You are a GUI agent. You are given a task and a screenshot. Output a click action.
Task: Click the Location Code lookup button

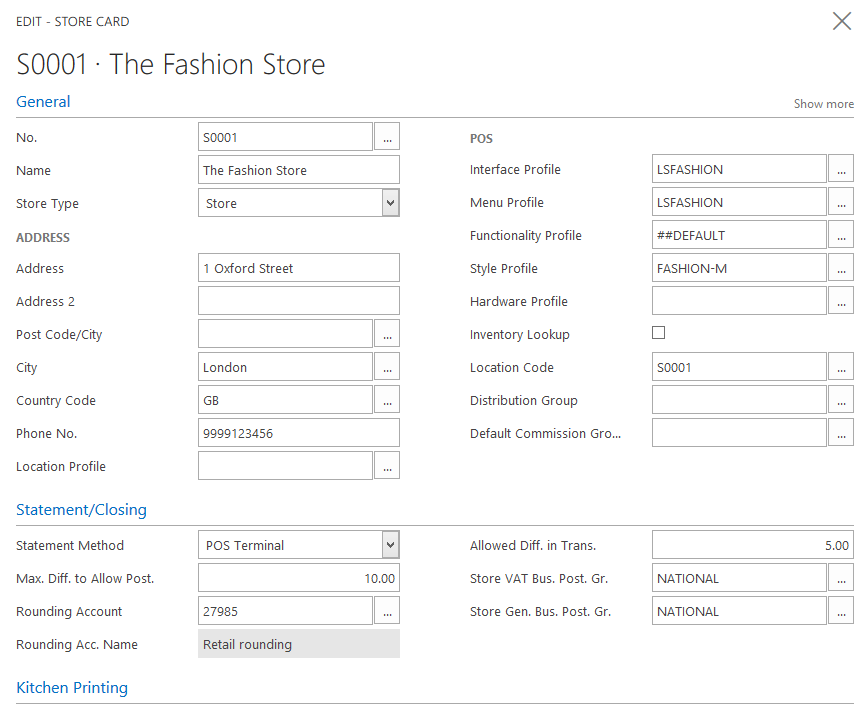point(841,367)
